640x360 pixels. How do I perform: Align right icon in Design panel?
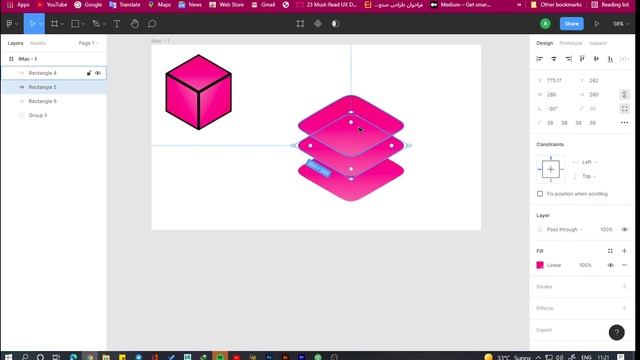(x=568, y=59)
